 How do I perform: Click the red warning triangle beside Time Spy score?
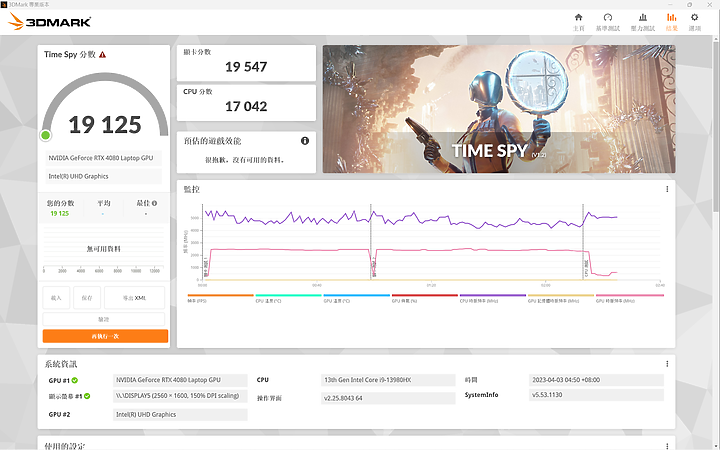pyautogui.click(x=102, y=55)
